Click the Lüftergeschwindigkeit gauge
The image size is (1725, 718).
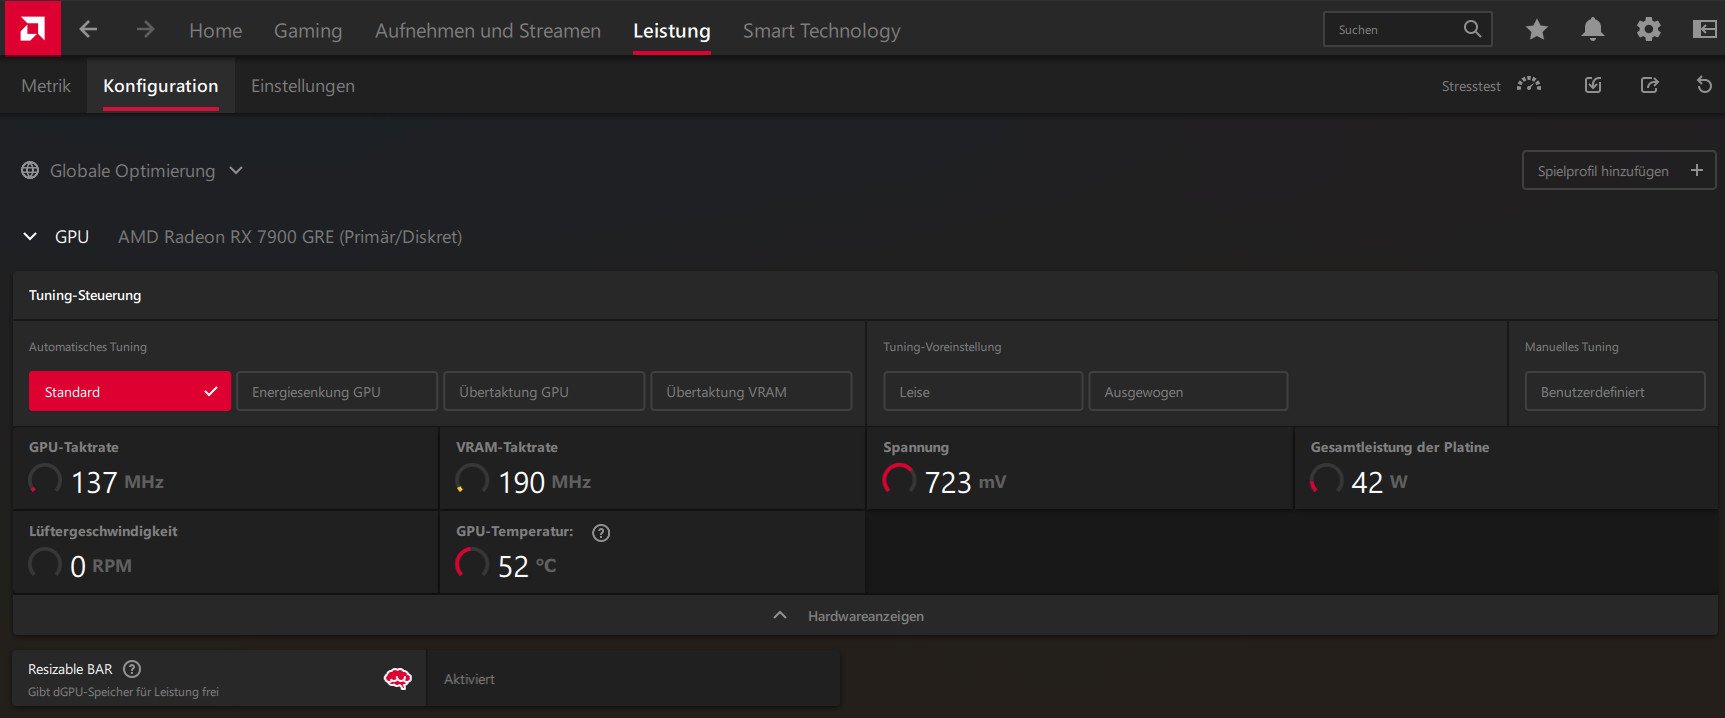pyautogui.click(x=45, y=564)
